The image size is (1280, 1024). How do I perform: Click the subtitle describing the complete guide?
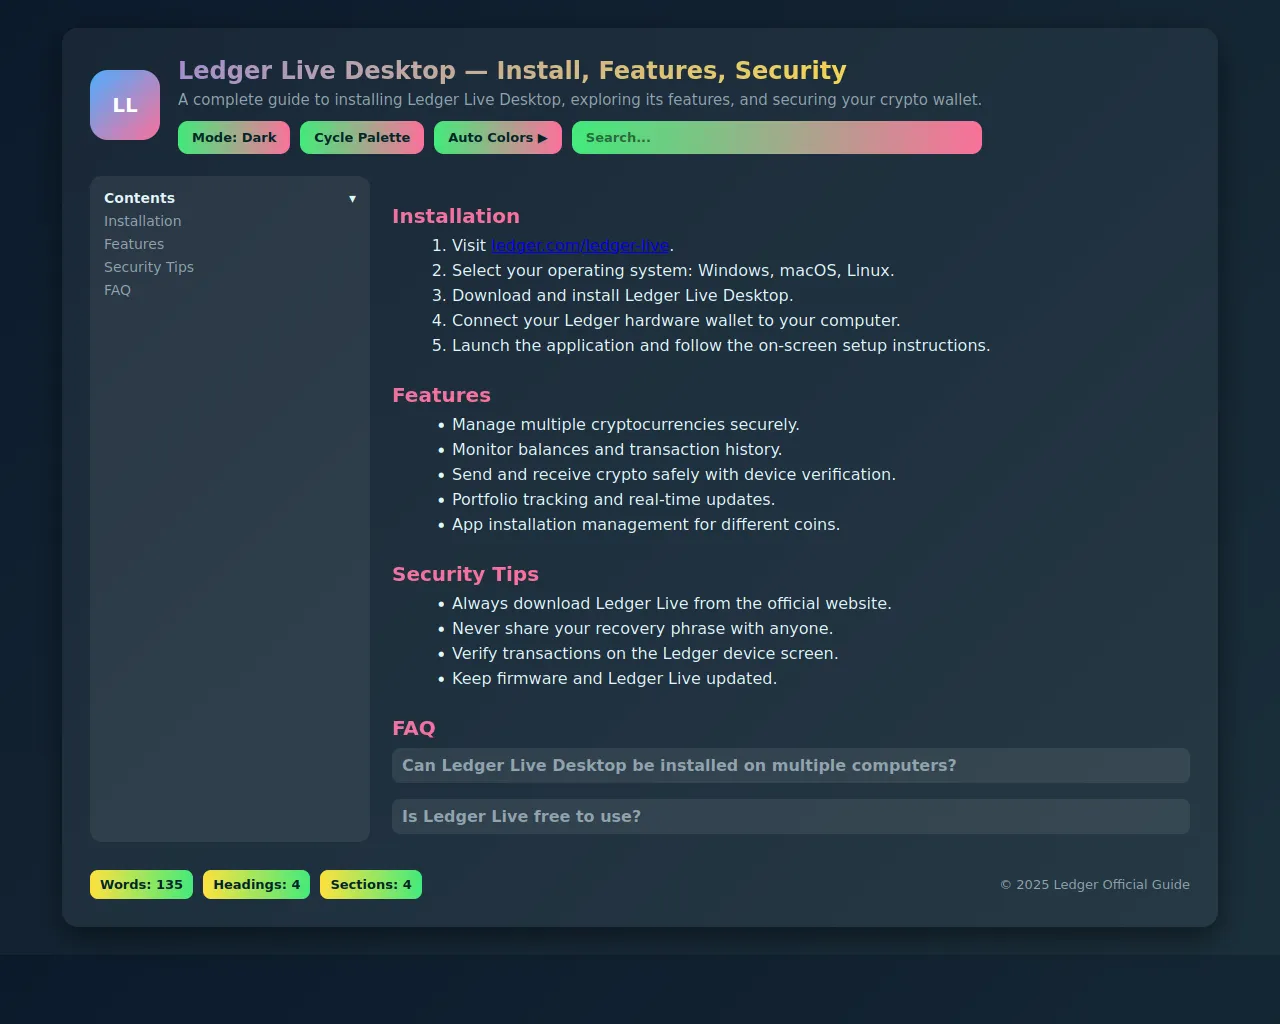tap(580, 100)
